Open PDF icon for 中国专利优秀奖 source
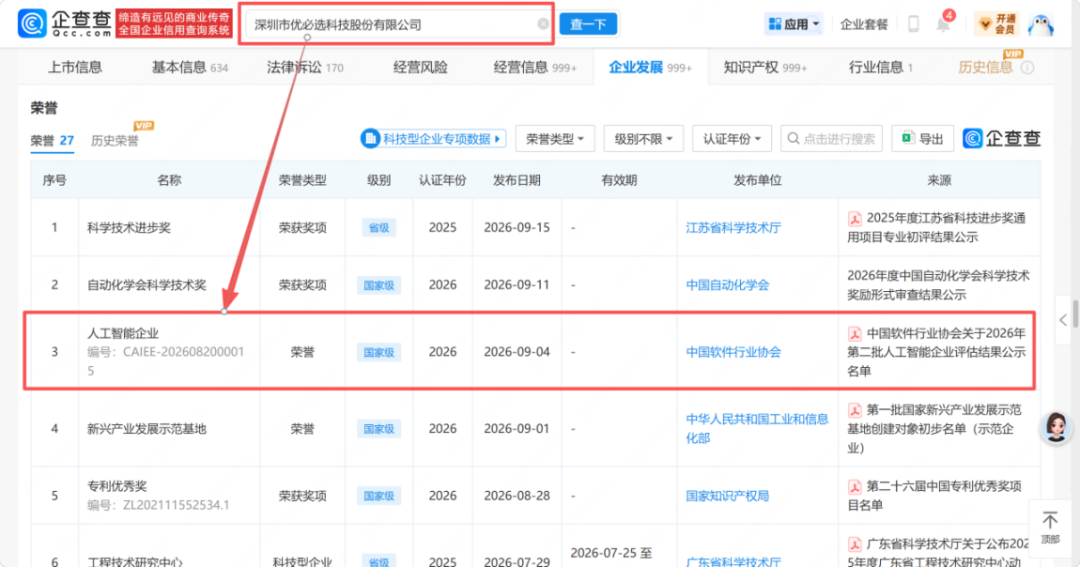 coord(855,487)
